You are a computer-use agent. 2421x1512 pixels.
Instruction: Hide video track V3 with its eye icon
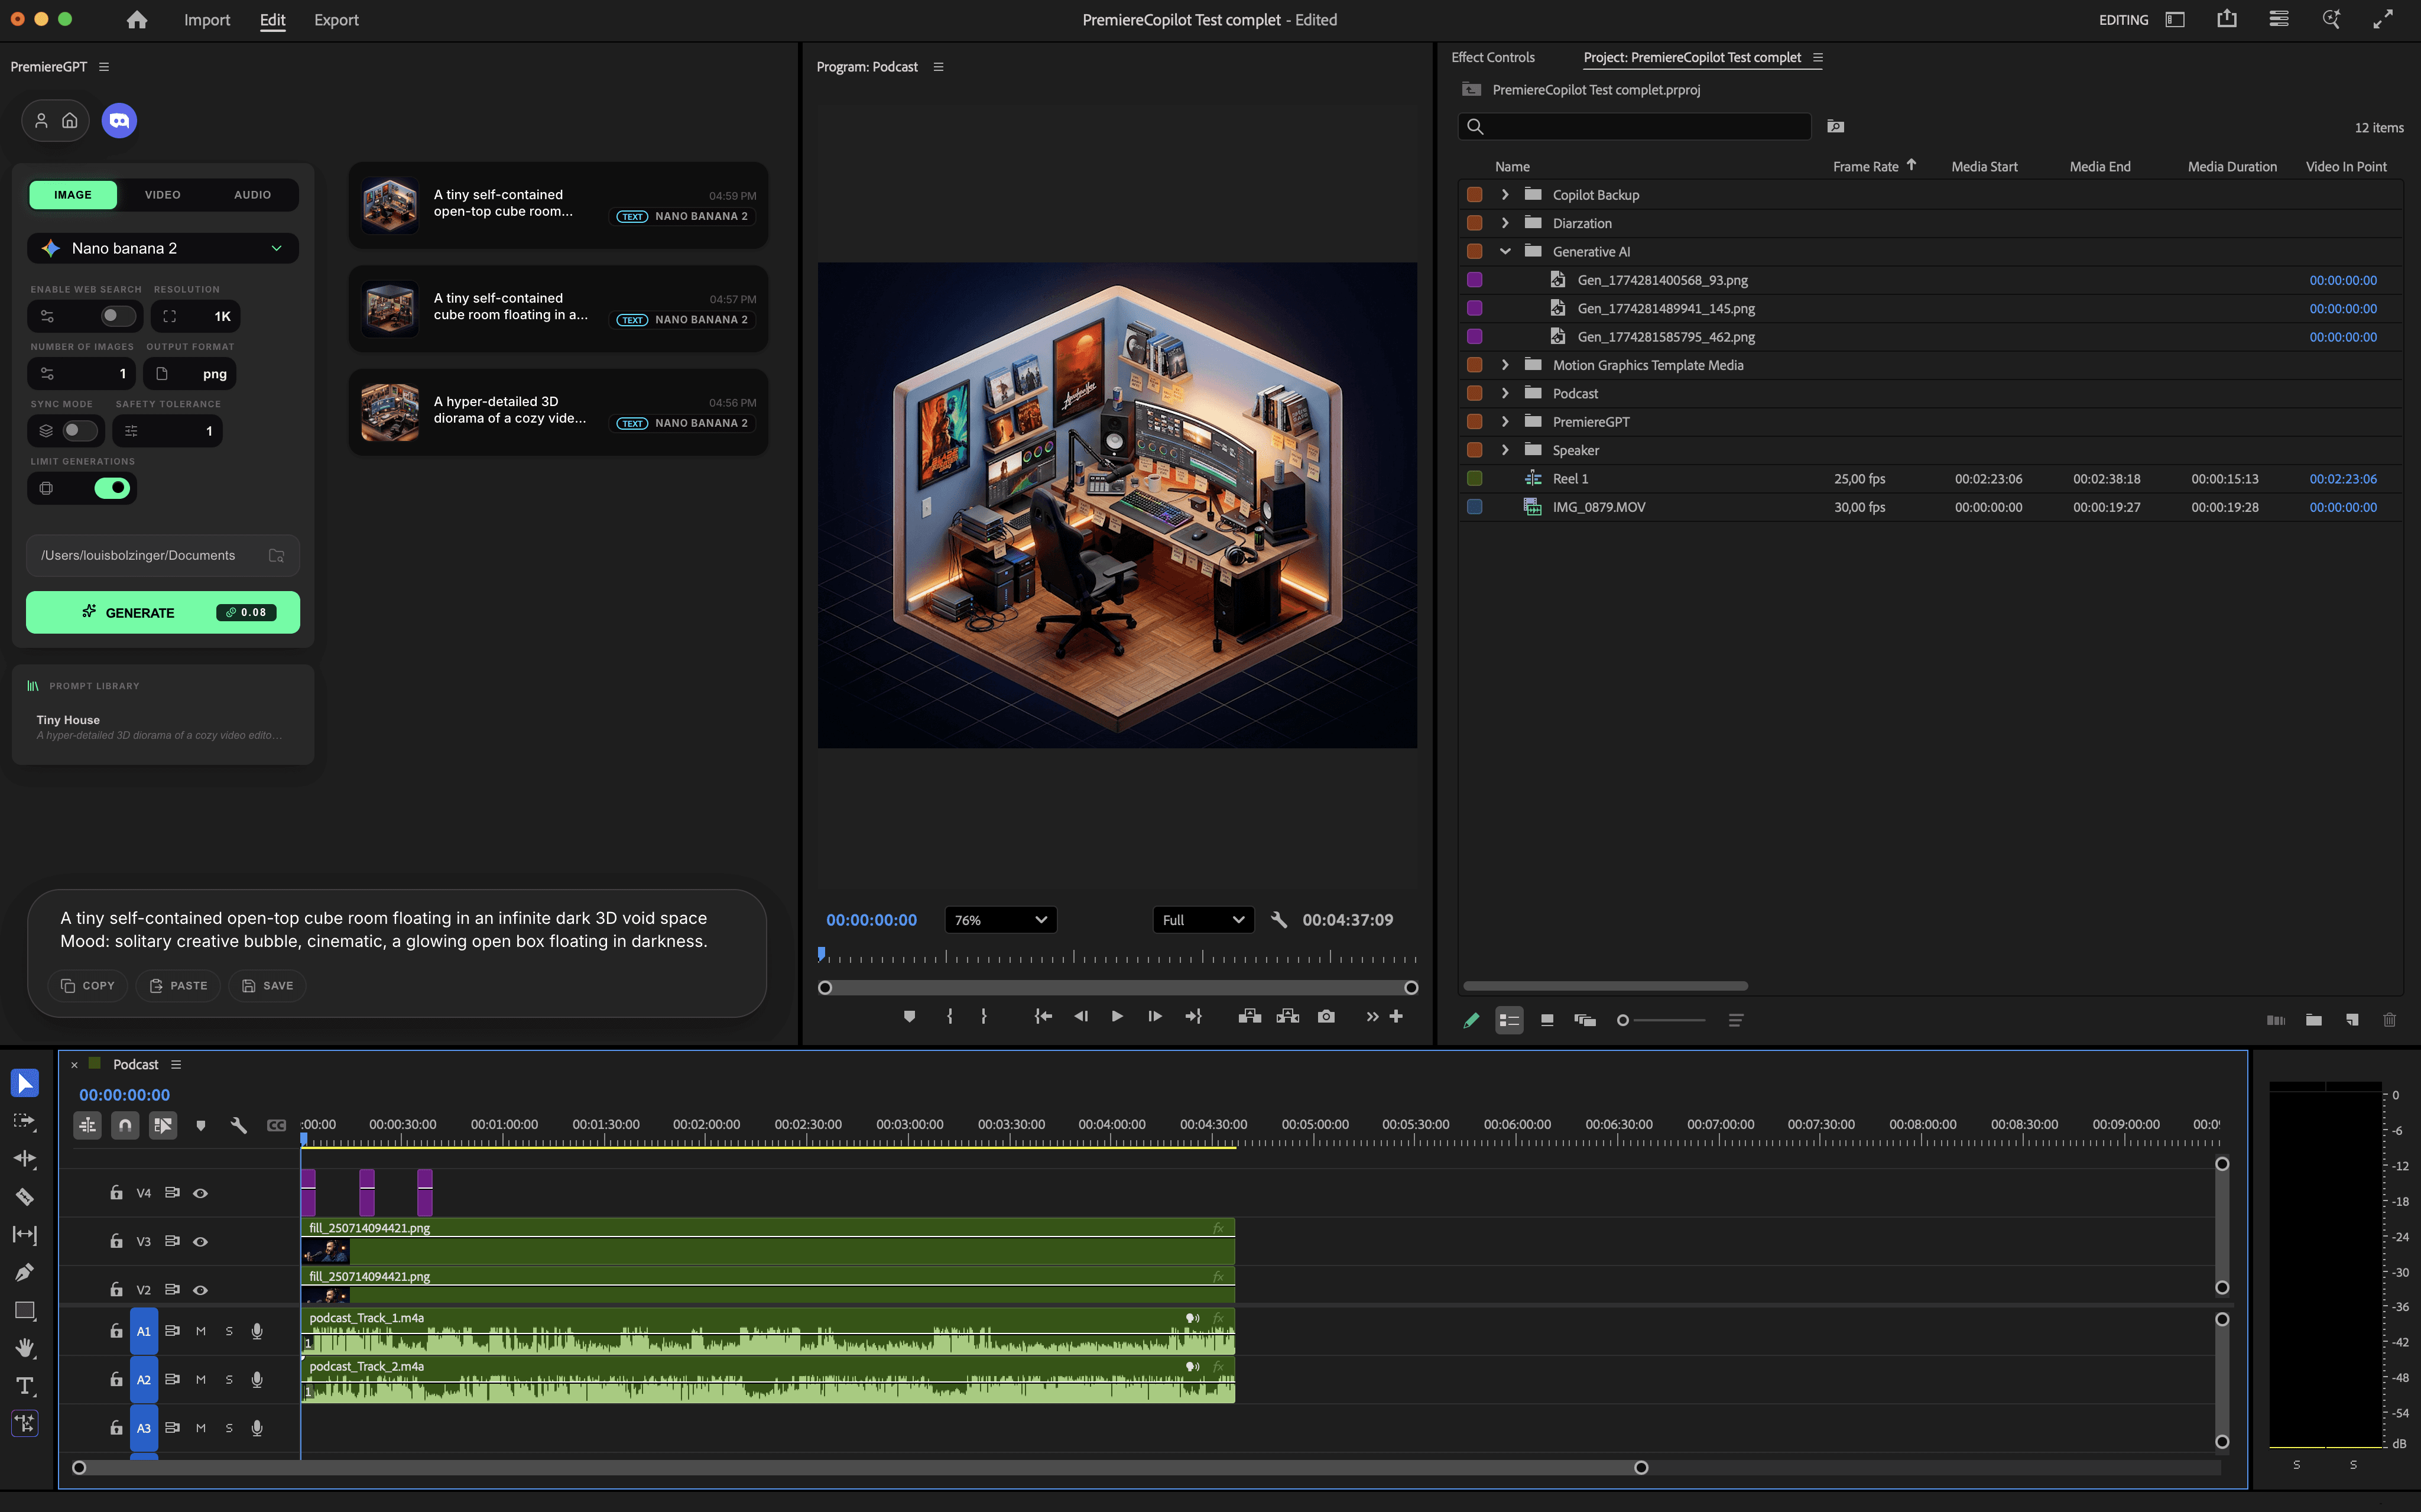[x=199, y=1241]
